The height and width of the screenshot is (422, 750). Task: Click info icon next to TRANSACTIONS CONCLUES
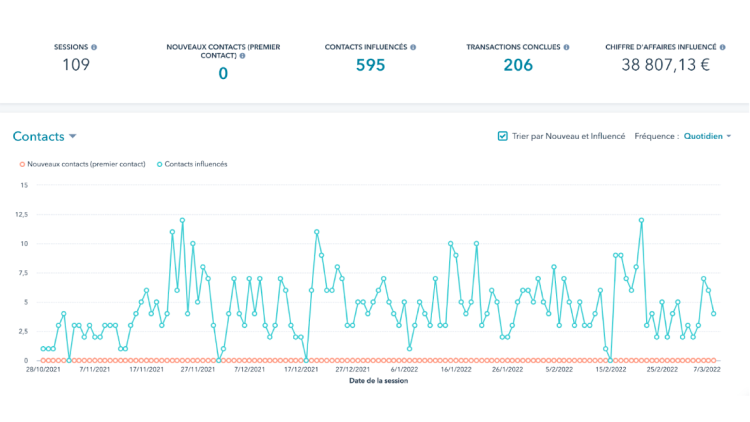click(566, 47)
